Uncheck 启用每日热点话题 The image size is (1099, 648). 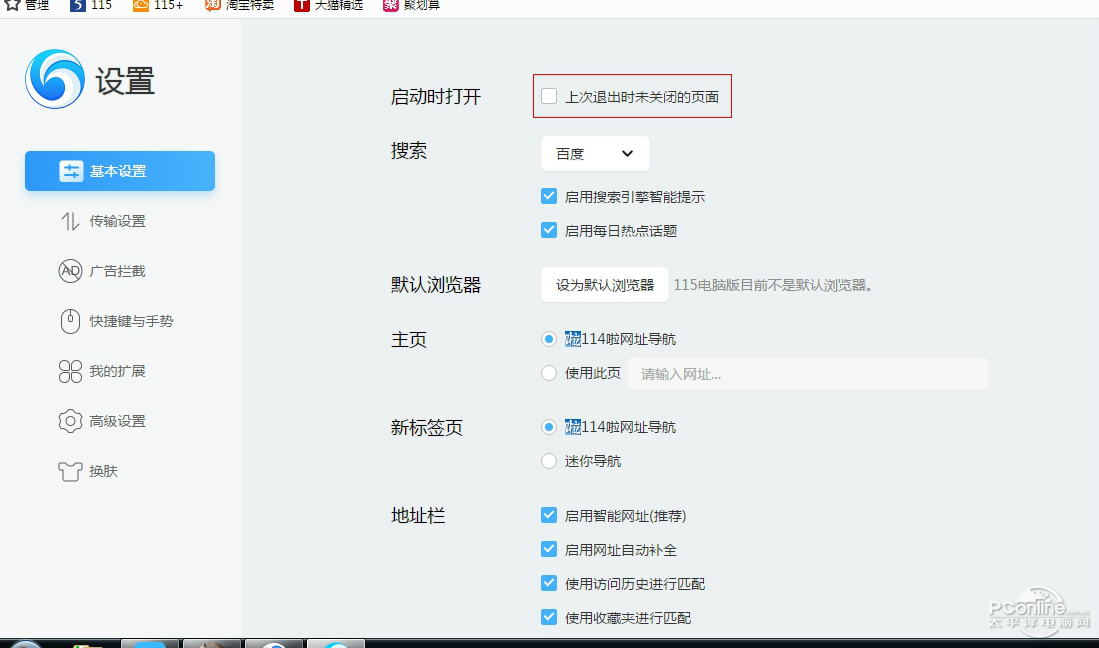point(549,230)
